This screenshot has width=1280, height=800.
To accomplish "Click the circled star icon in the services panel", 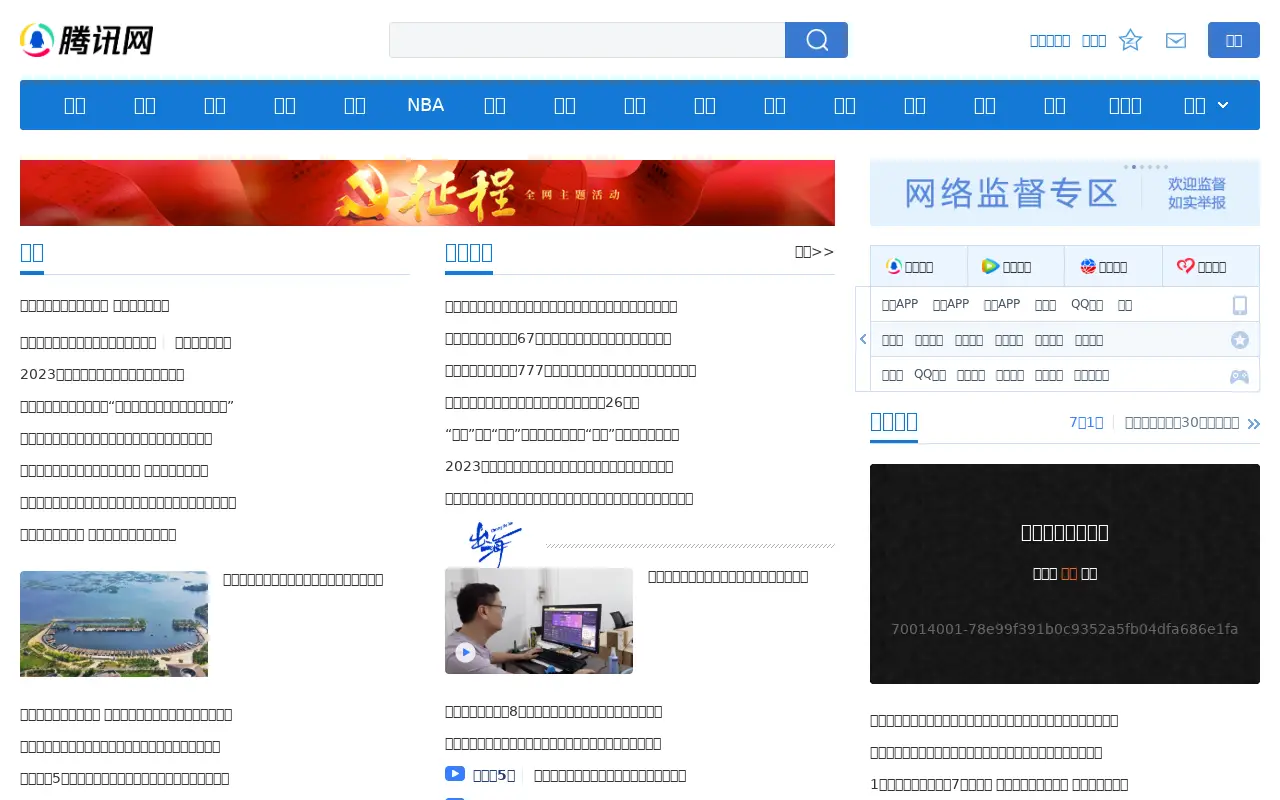I will click(1240, 340).
